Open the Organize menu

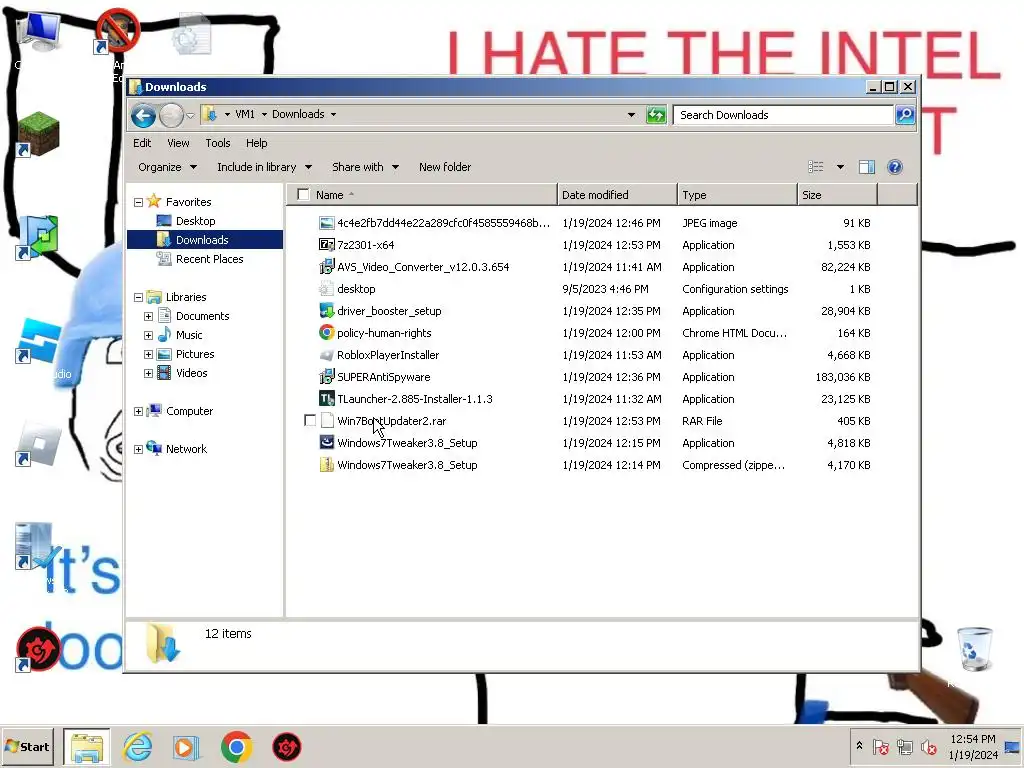click(167, 167)
